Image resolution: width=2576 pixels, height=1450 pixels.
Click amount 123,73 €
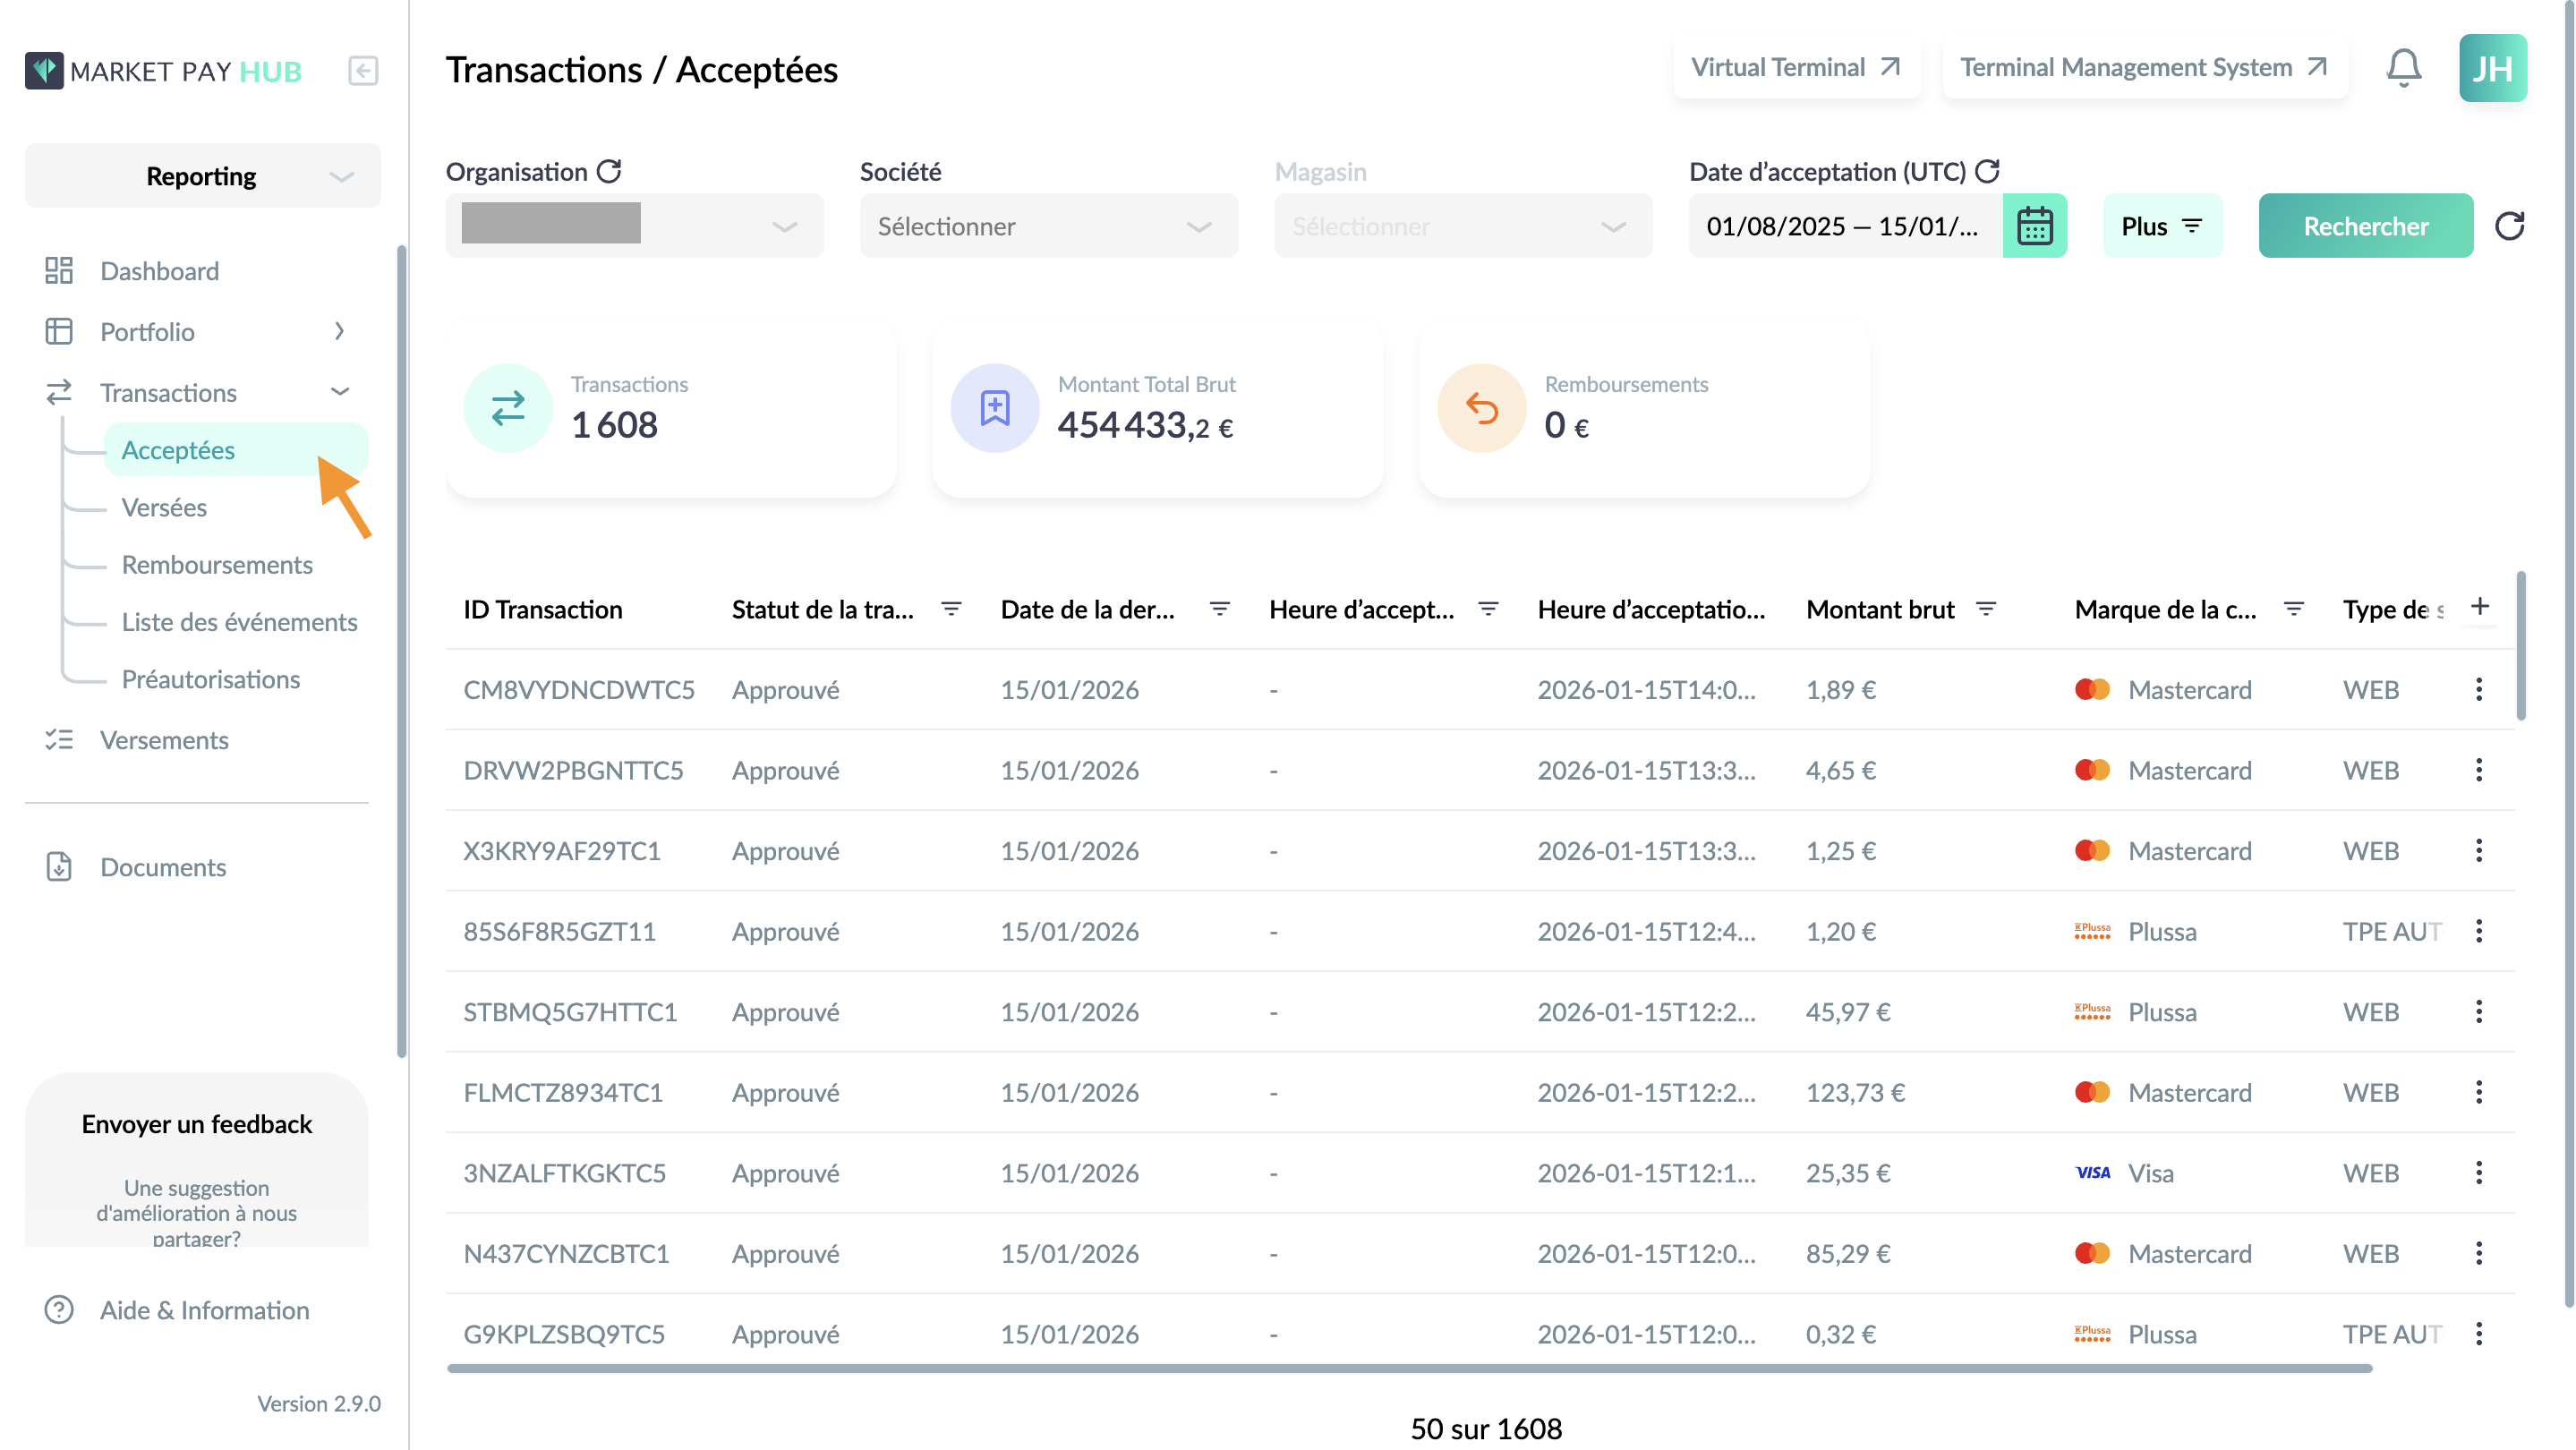tap(1855, 1092)
